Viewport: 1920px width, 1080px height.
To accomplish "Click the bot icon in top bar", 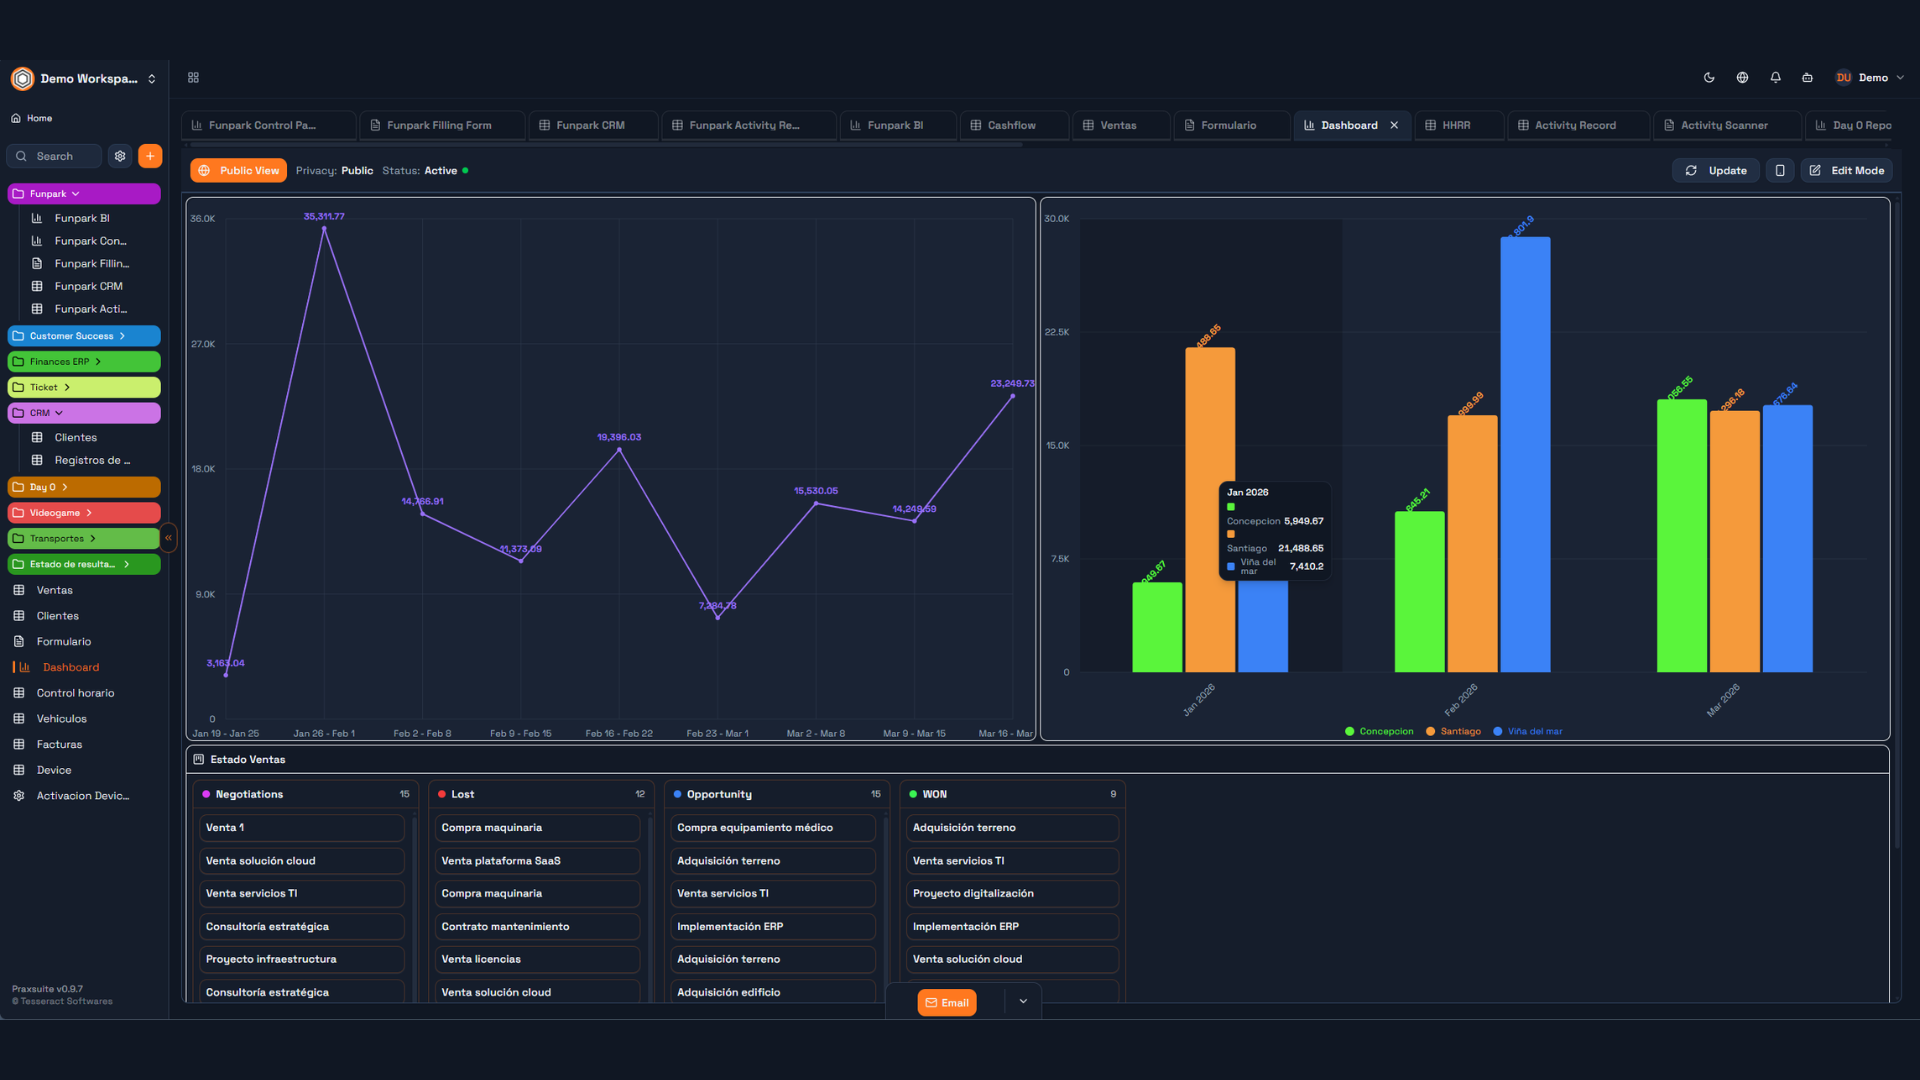I will [1807, 78].
